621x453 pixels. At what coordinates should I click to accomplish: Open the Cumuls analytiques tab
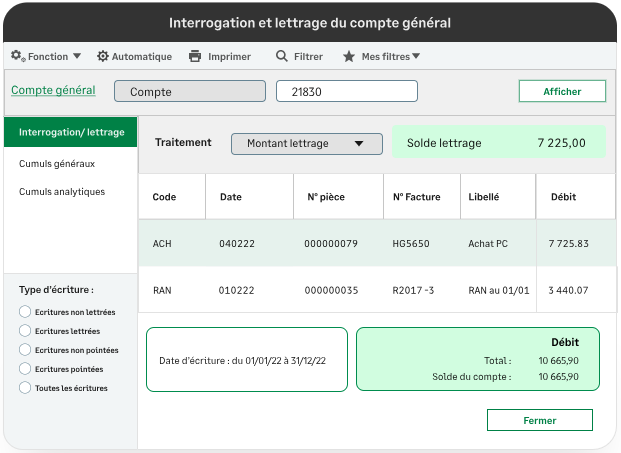pos(62,191)
